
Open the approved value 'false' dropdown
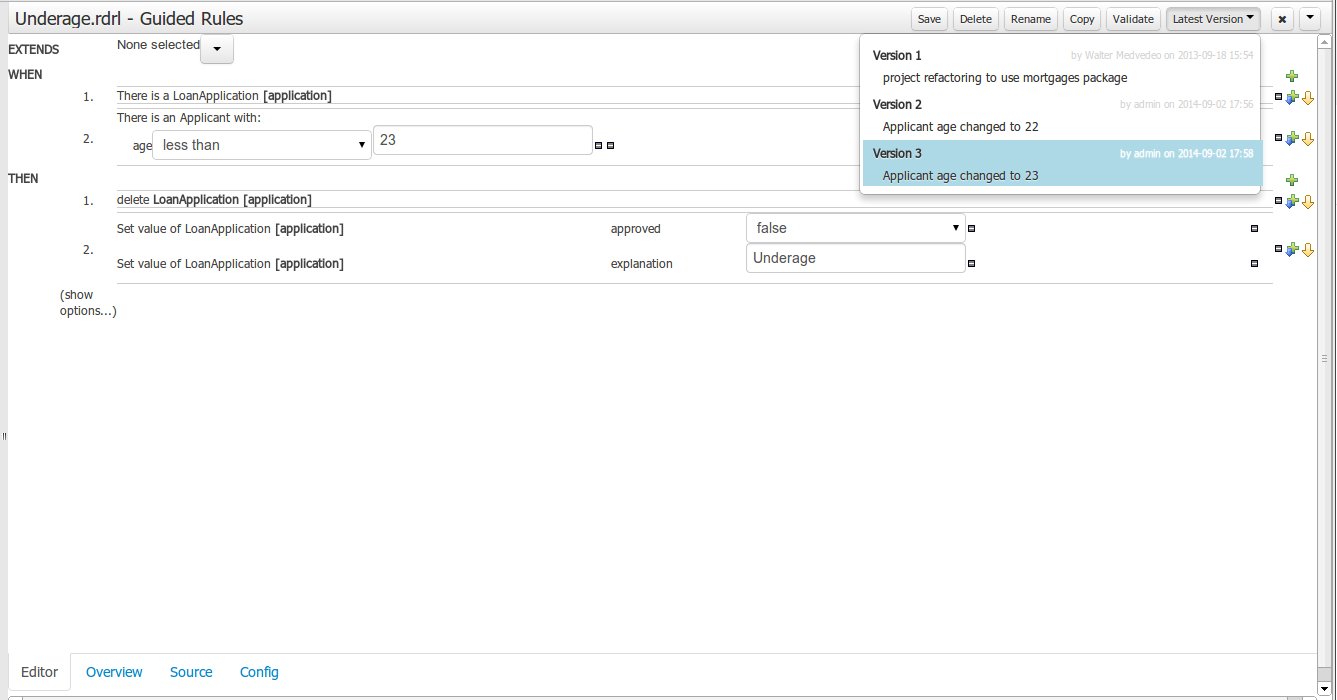click(x=855, y=228)
